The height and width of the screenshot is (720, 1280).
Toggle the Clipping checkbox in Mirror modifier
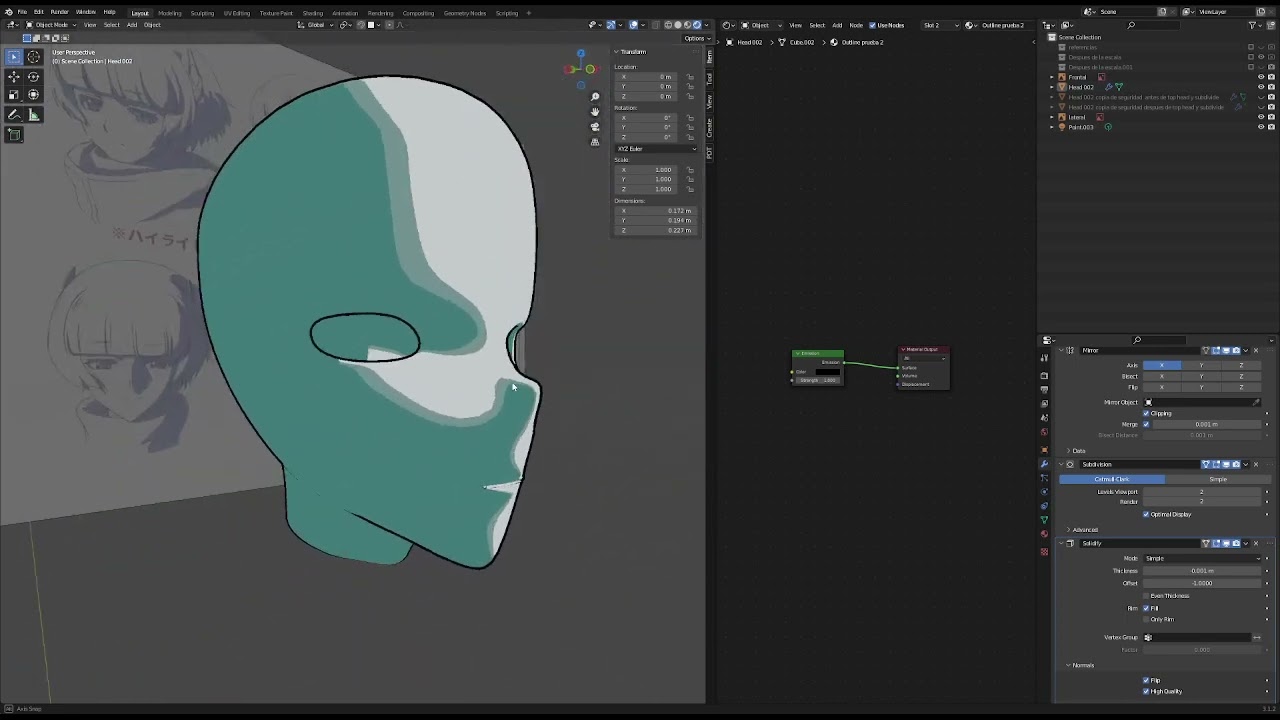[1148, 413]
